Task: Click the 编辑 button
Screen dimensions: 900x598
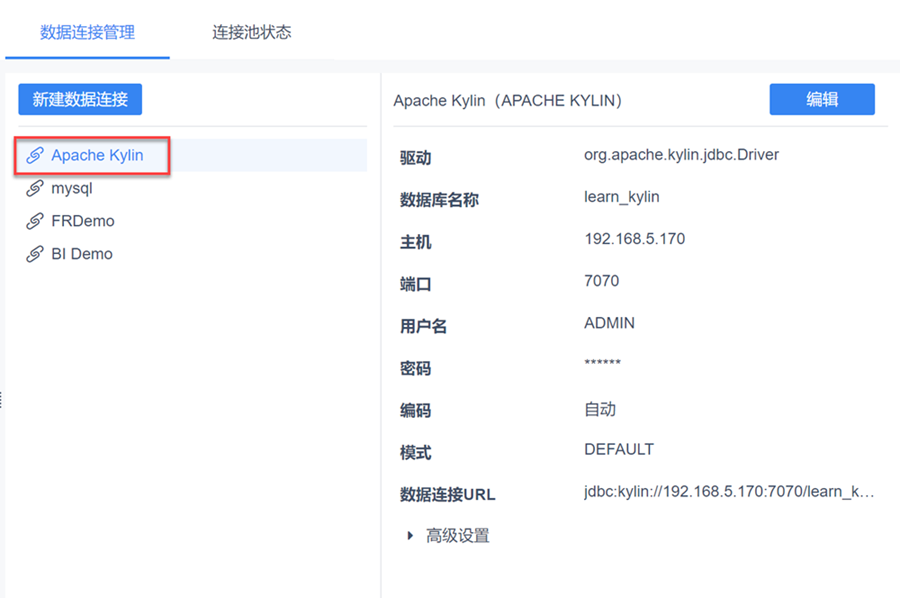Action: point(822,99)
